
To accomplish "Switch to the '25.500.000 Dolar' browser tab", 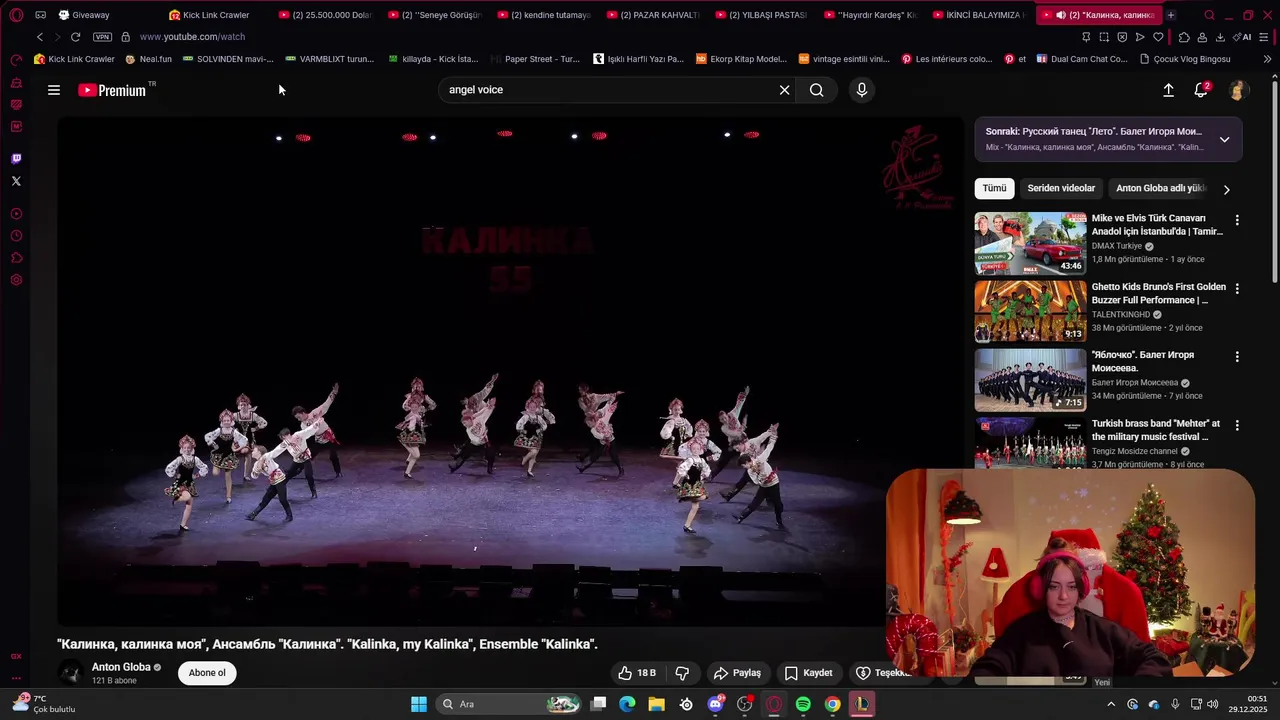I will pos(325,15).
